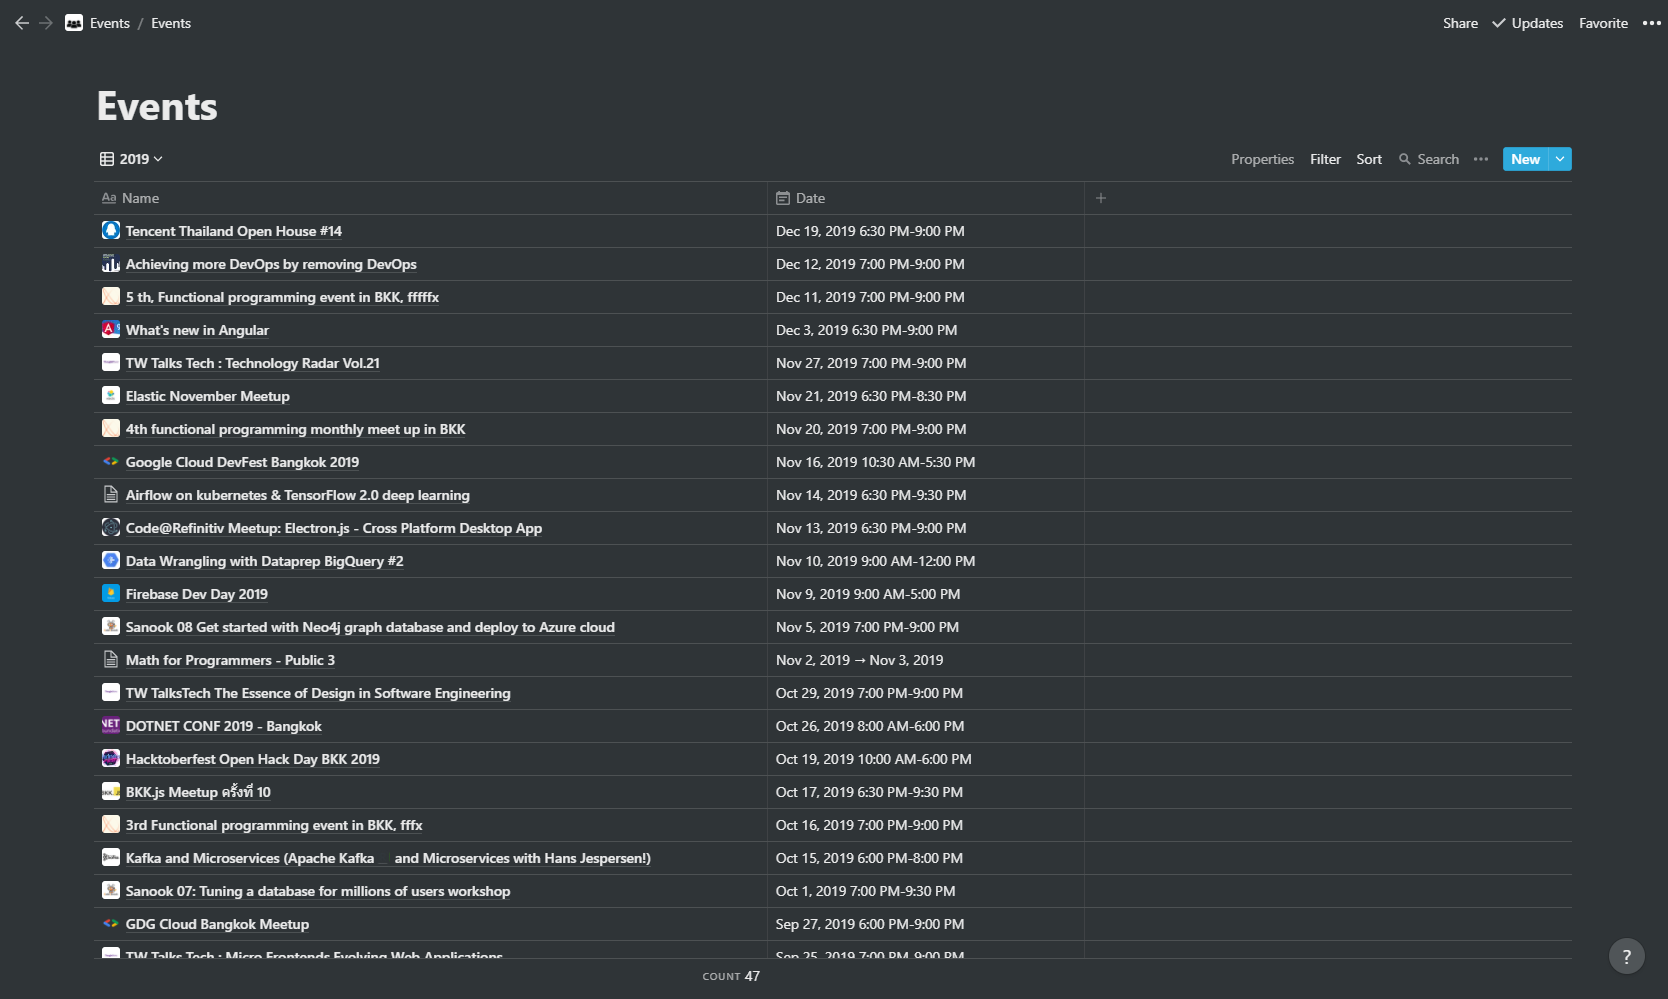Click the Angular icon beside What's new in Angular
Image resolution: width=1668 pixels, height=999 pixels.
coord(111,330)
